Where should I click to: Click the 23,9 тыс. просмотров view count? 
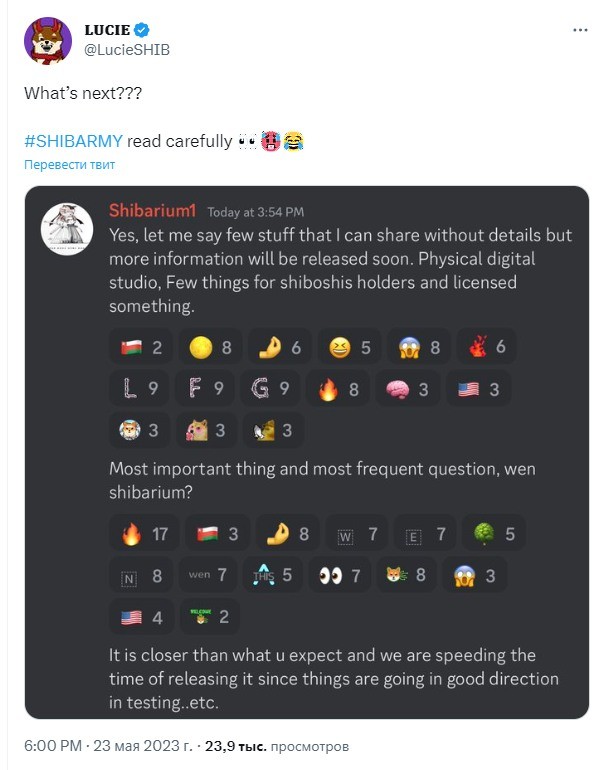277,746
